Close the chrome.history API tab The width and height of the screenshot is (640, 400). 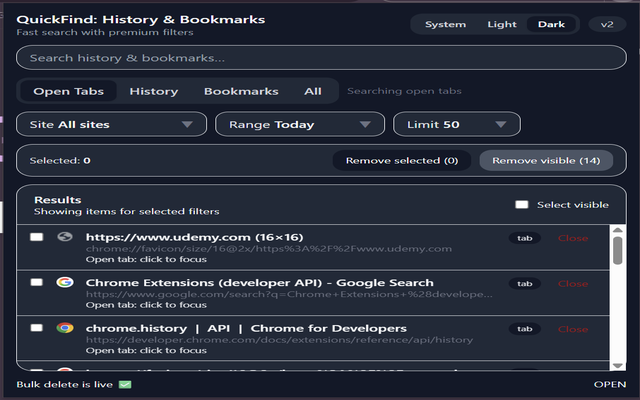pyautogui.click(x=573, y=329)
